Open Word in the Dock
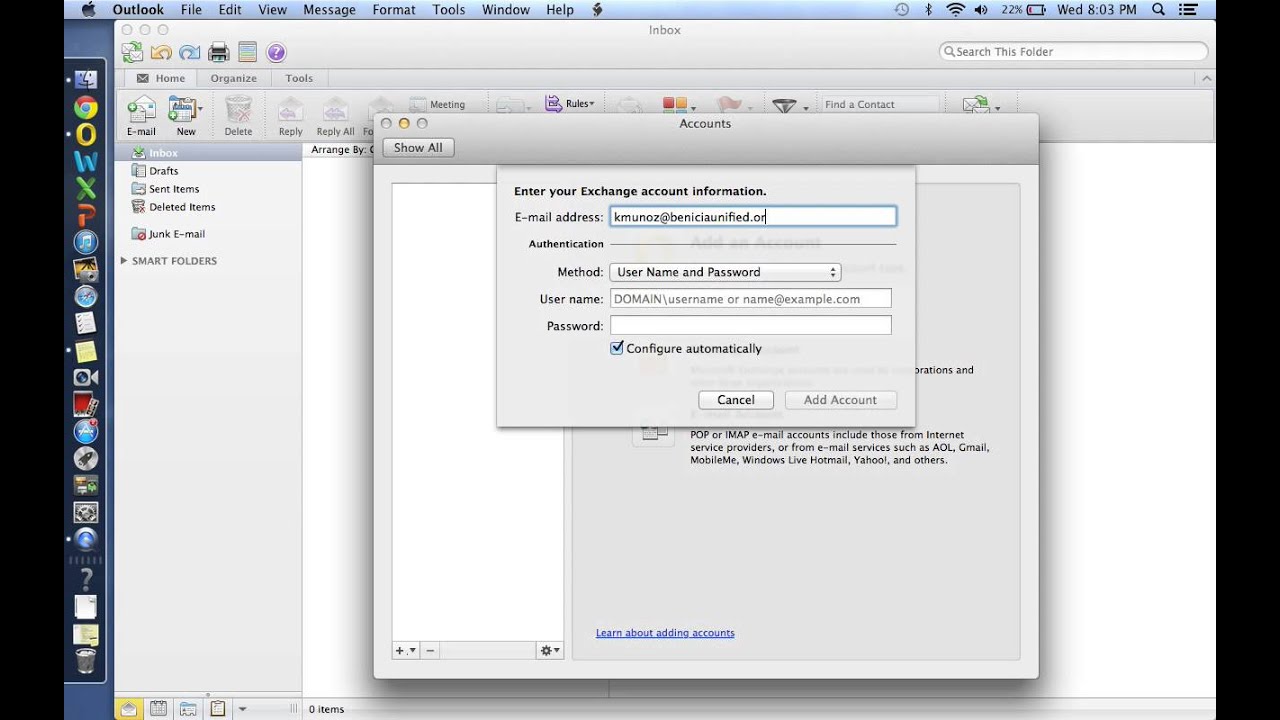Viewport: 1280px width, 720px height. coord(86,161)
